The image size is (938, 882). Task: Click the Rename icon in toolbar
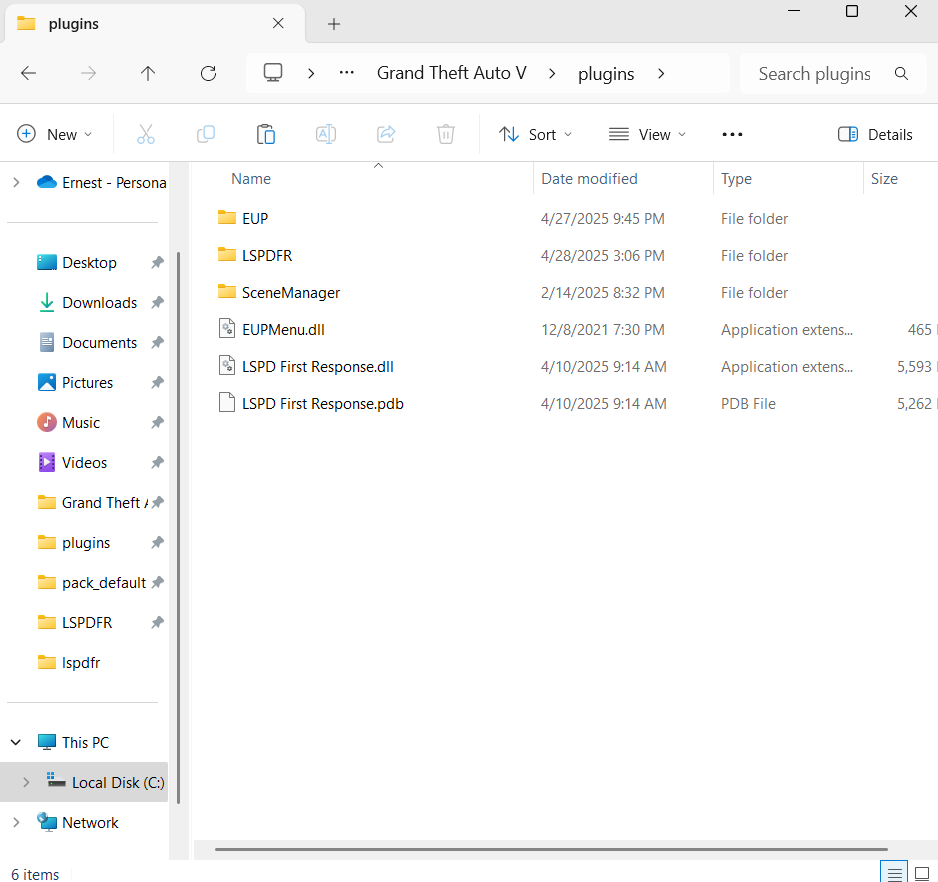[326, 134]
